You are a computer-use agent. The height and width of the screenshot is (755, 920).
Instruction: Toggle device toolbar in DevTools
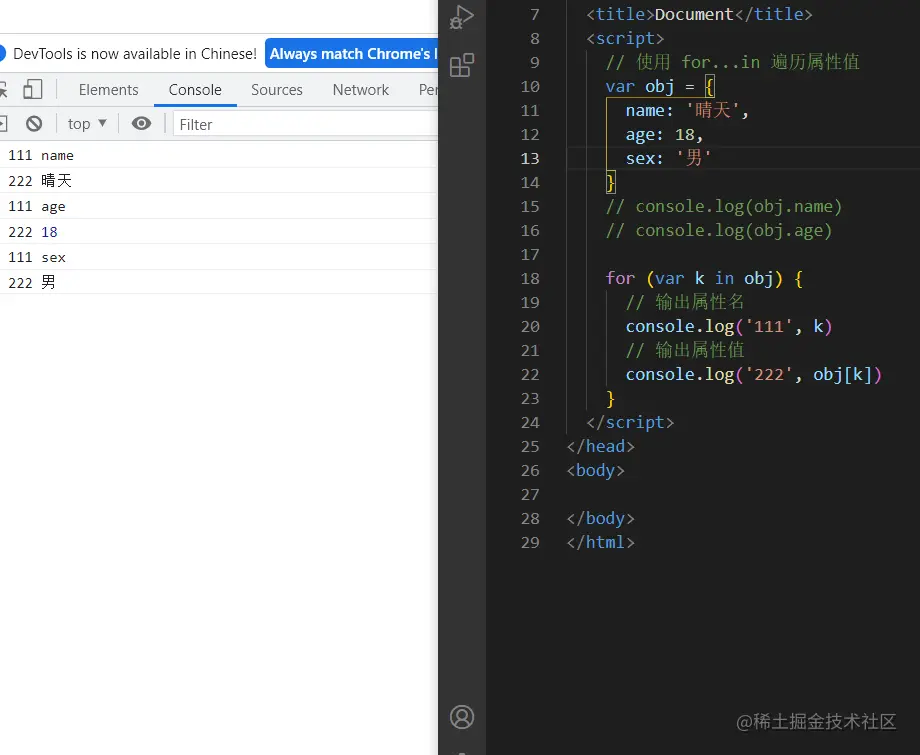pyautogui.click(x=32, y=90)
